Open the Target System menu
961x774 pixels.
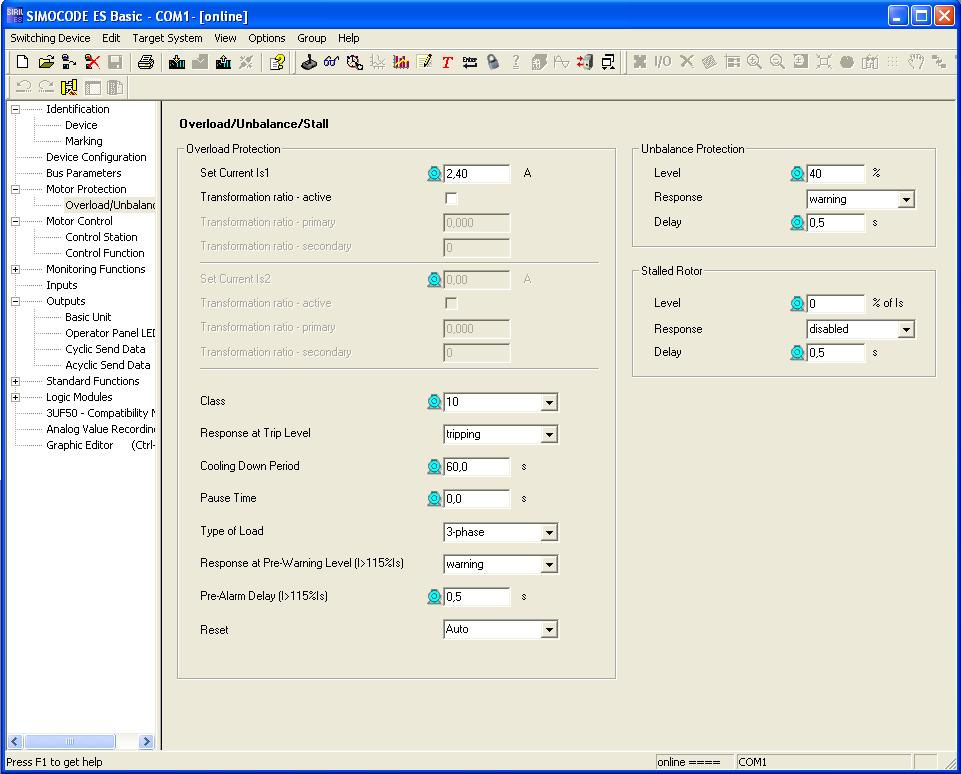coord(167,38)
